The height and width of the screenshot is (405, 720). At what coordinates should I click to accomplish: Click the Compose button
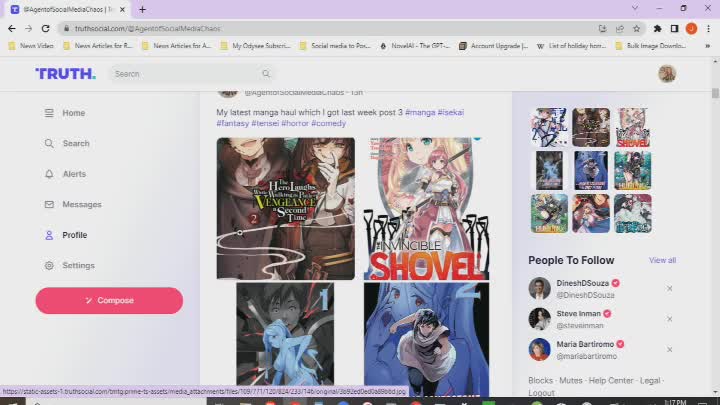109,301
